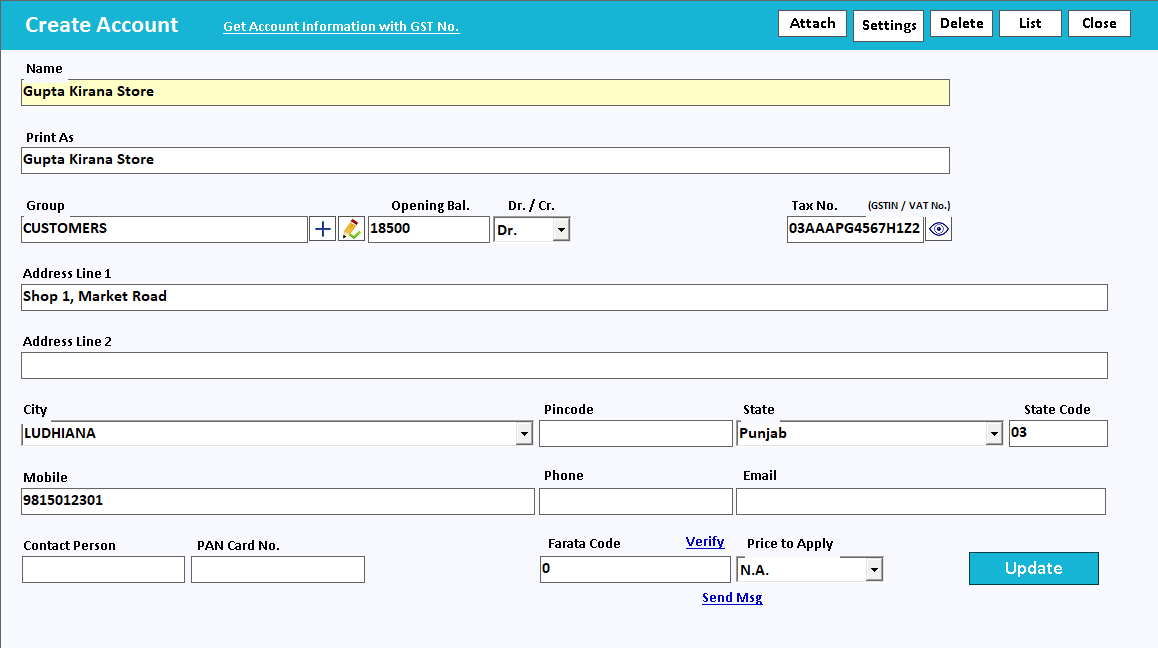Click the Contact Person field
Image resolution: width=1158 pixels, height=648 pixels.
point(103,570)
